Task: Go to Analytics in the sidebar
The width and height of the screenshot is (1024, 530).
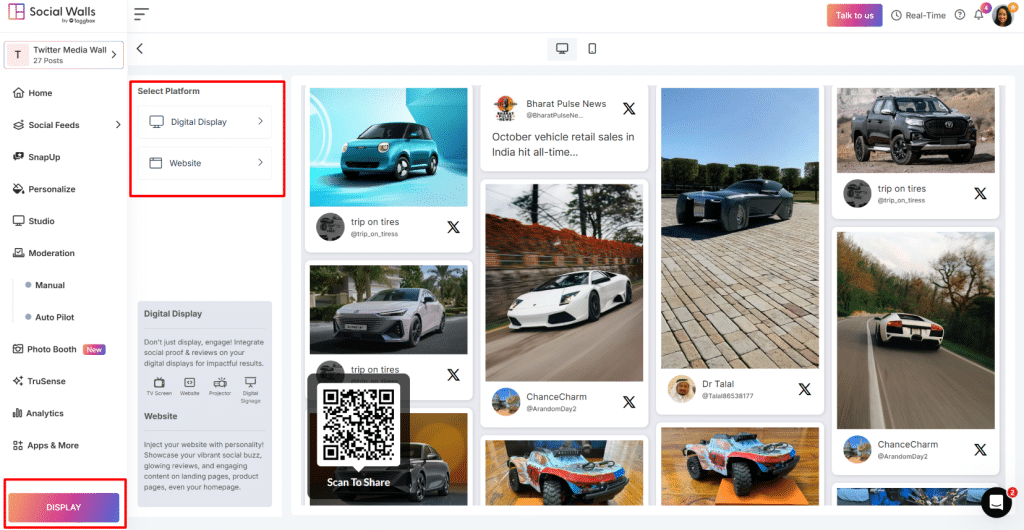Action: pos(45,413)
